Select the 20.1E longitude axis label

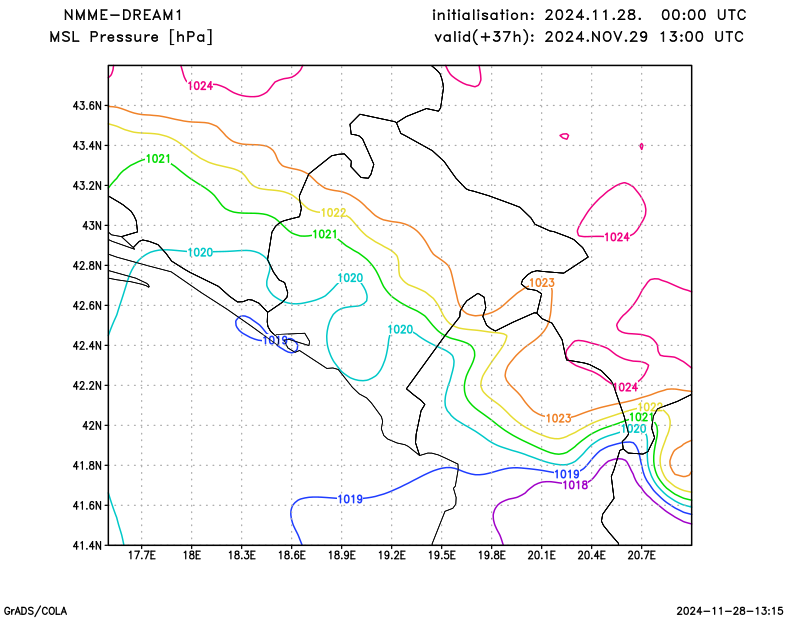pos(542,555)
